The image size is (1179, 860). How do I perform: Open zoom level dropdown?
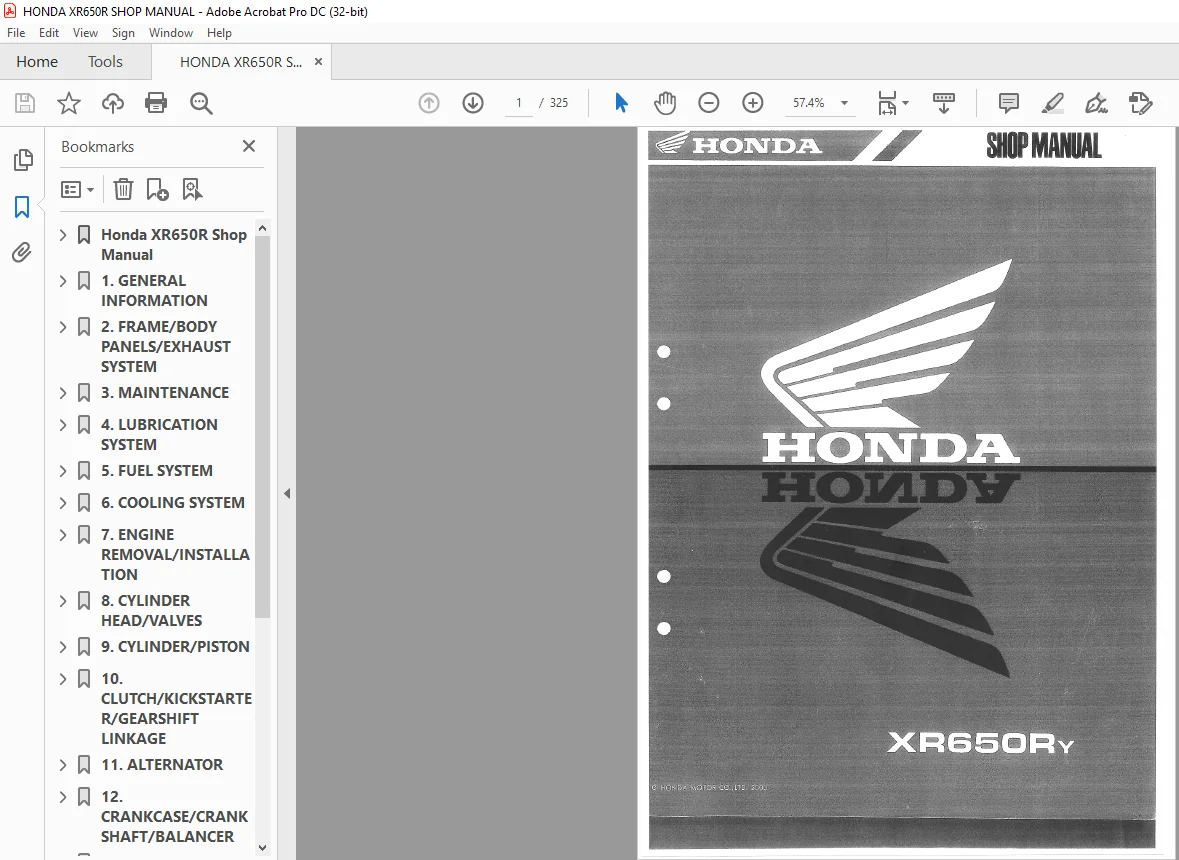tap(844, 103)
